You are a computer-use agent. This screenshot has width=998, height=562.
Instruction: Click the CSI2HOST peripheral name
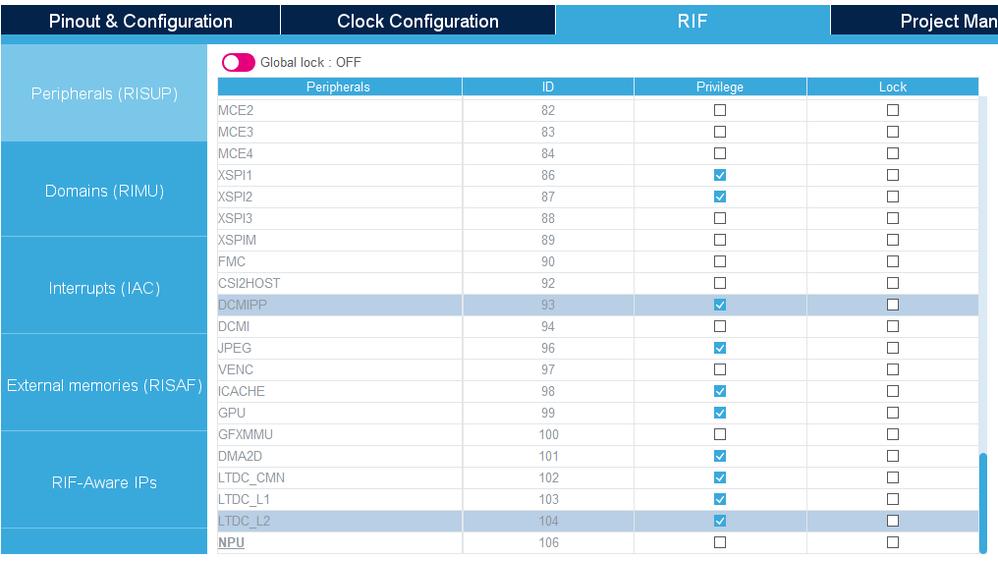[249, 283]
